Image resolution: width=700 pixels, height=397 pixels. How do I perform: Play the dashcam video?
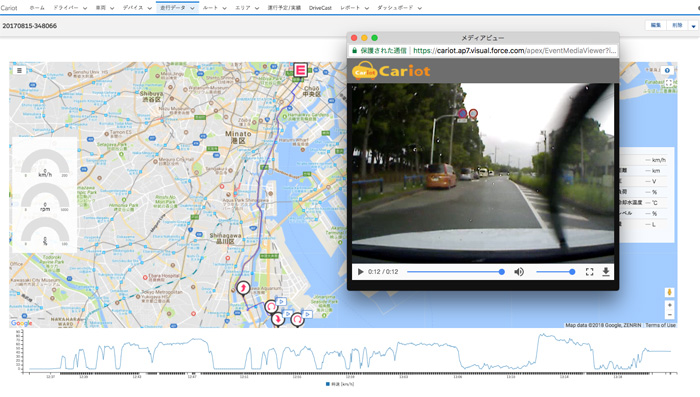(x=360, y=272)
